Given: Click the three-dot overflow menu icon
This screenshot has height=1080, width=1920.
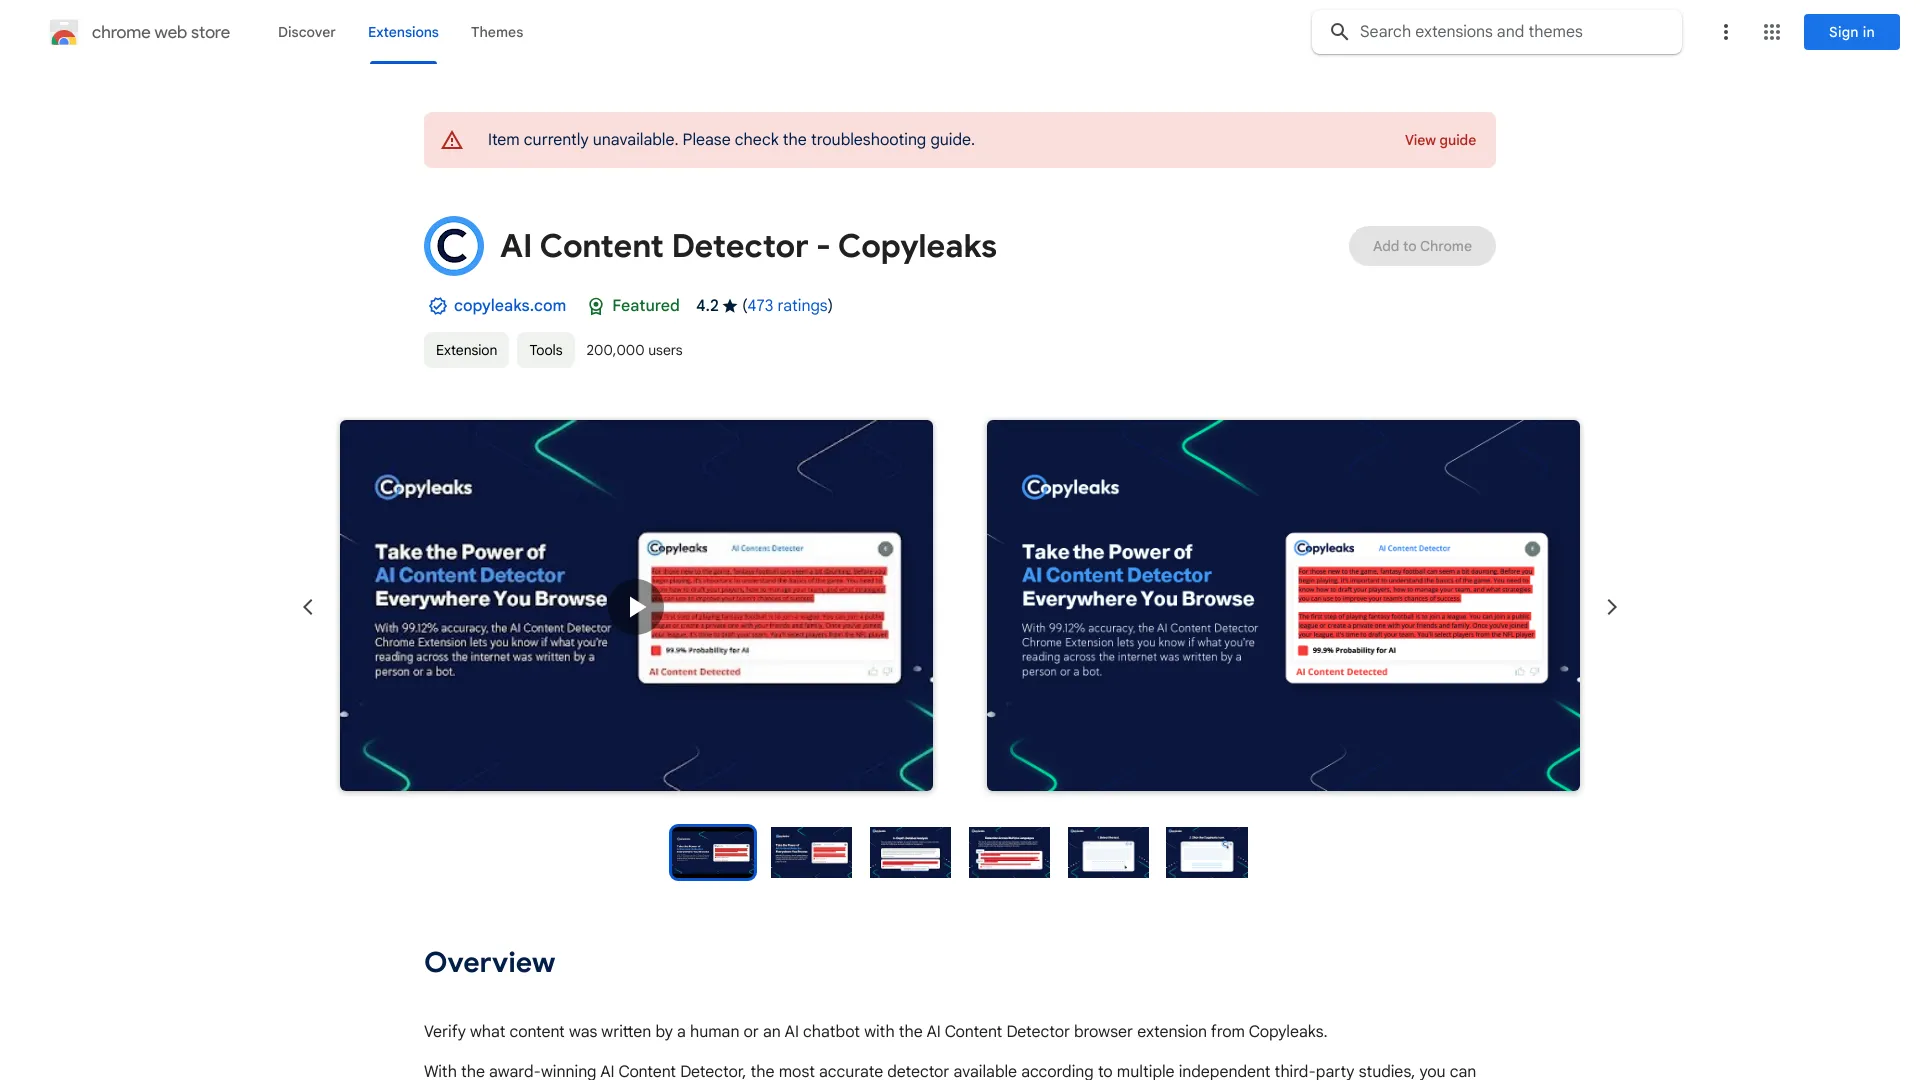Looking at the screenshot, I should tap(1725, 32).
